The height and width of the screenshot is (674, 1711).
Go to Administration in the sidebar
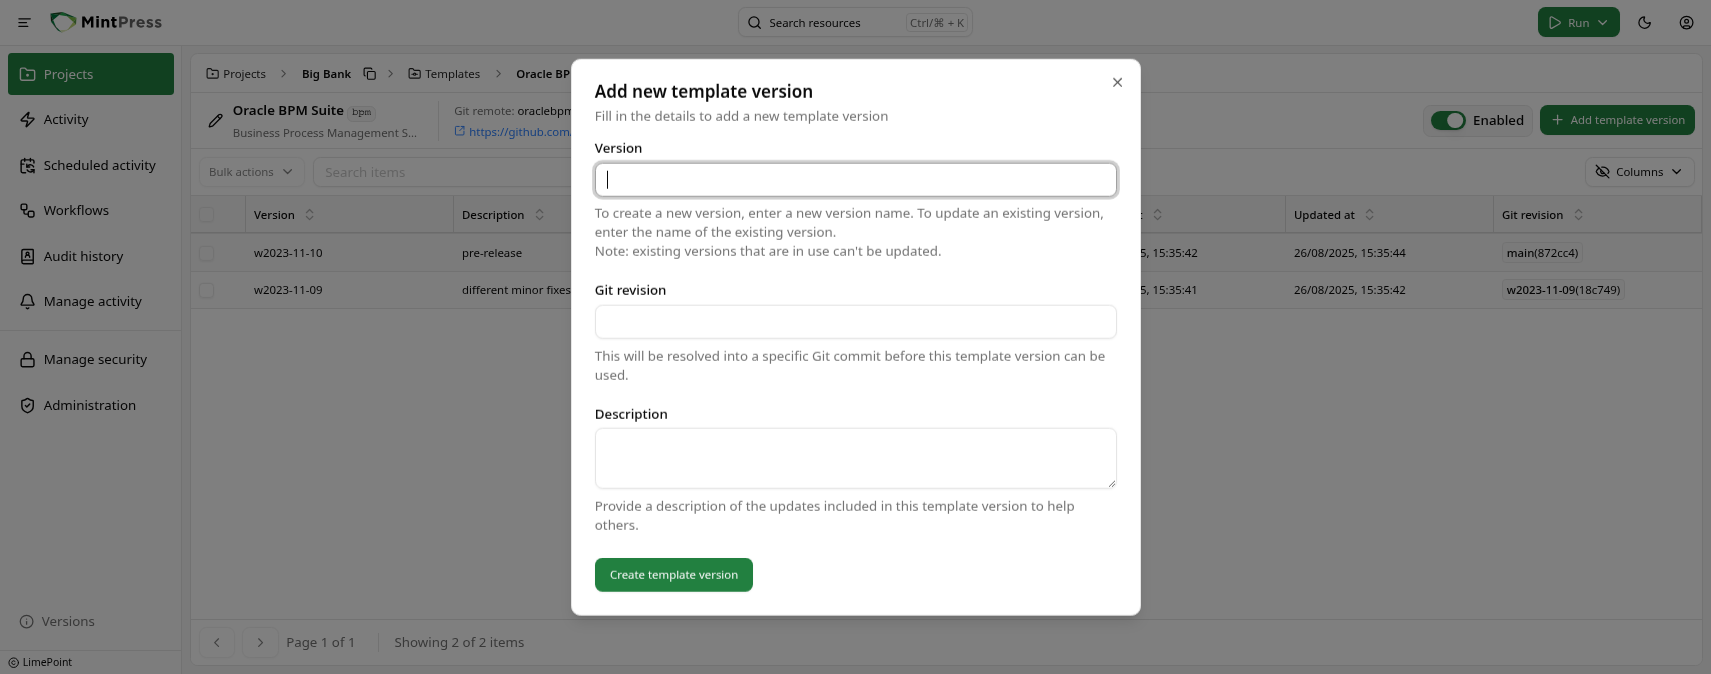click(x=91, y=405)
